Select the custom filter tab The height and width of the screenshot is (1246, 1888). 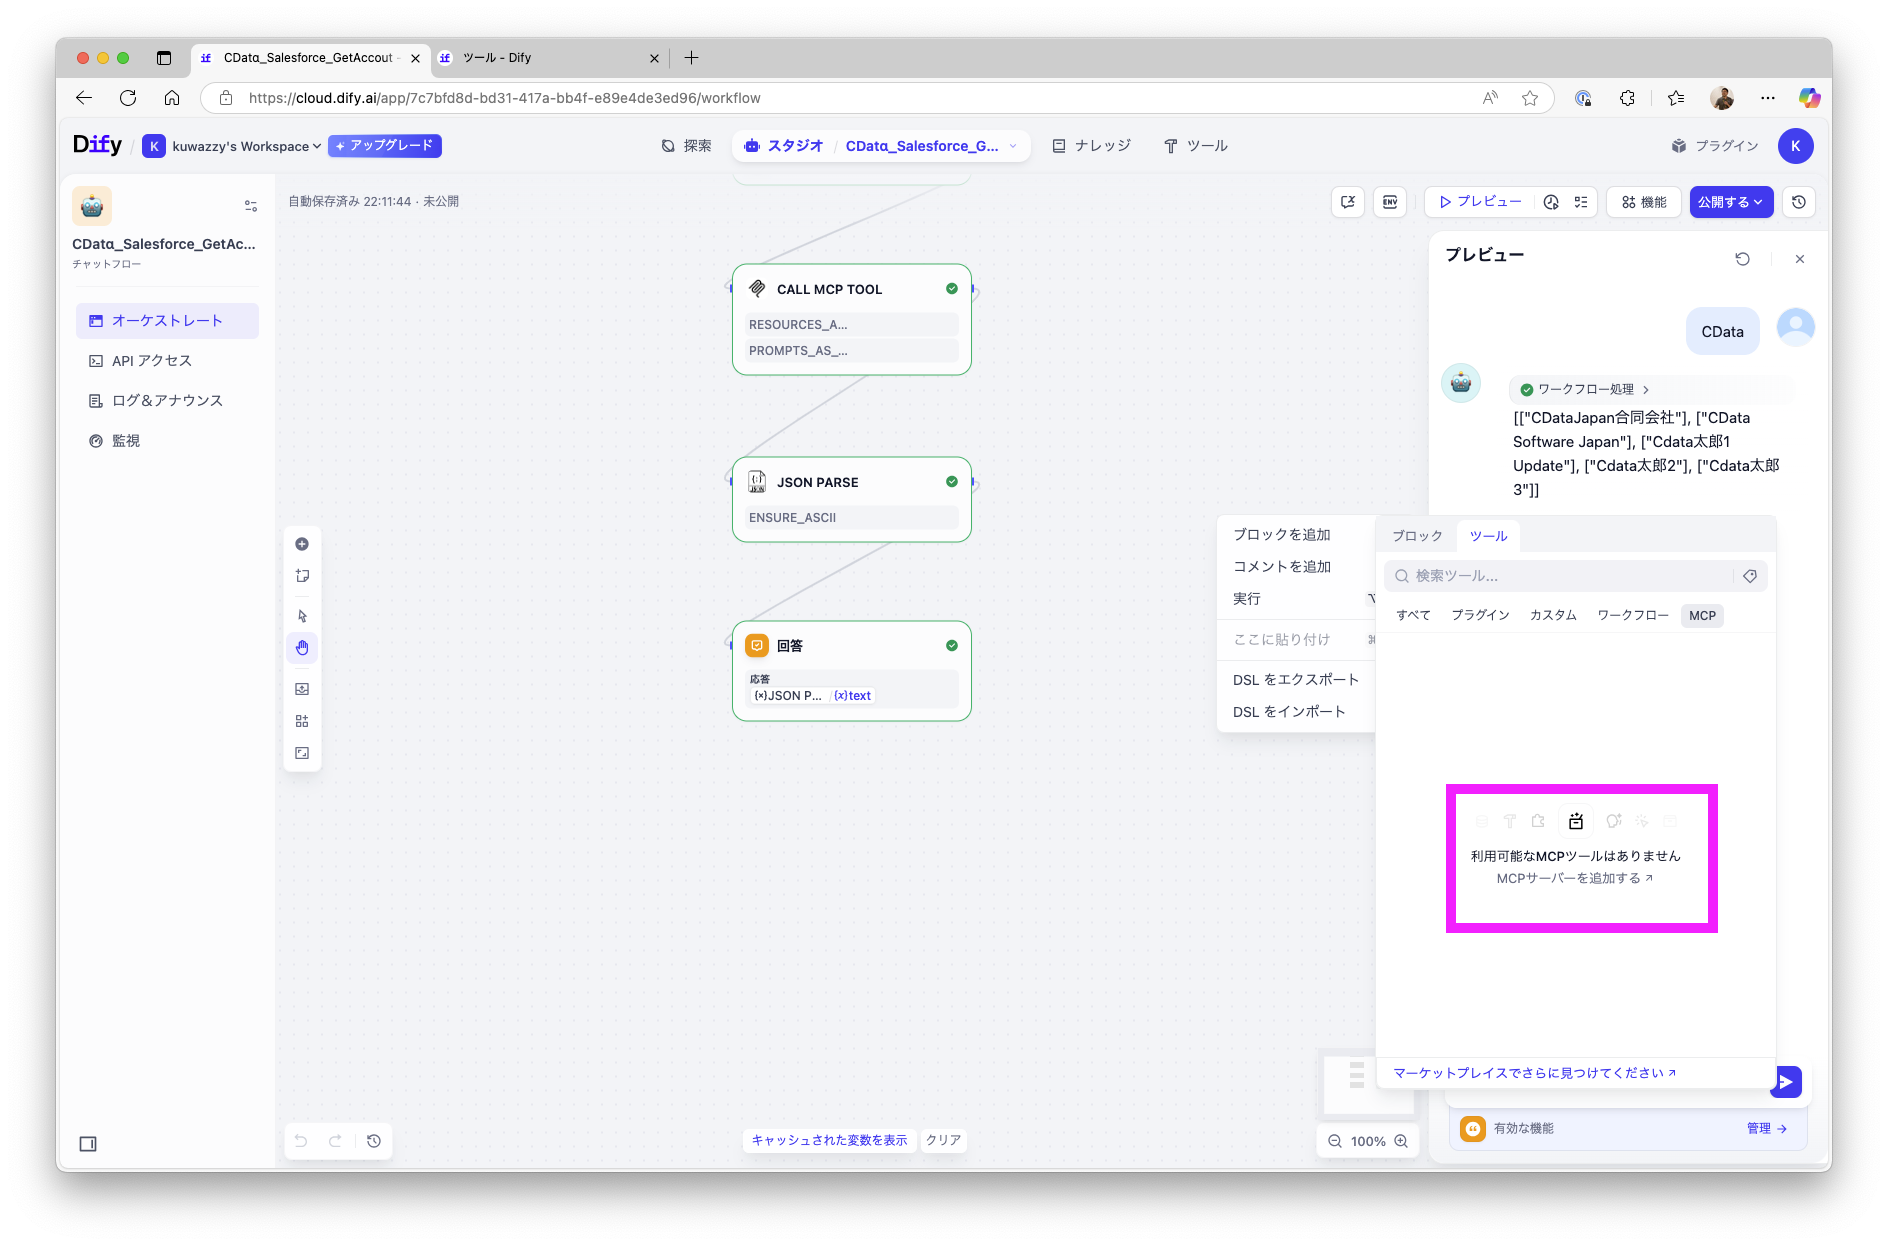(x=1553, y=616)
